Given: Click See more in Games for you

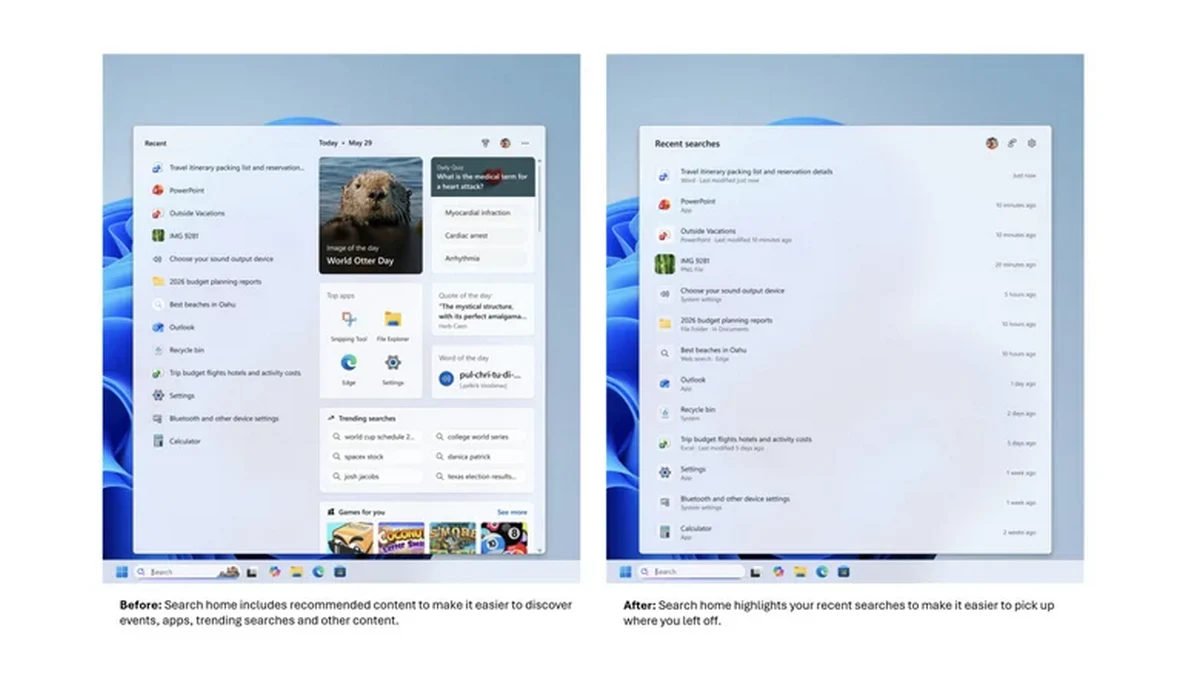Looking at the screenshot, I should [512, 512].
